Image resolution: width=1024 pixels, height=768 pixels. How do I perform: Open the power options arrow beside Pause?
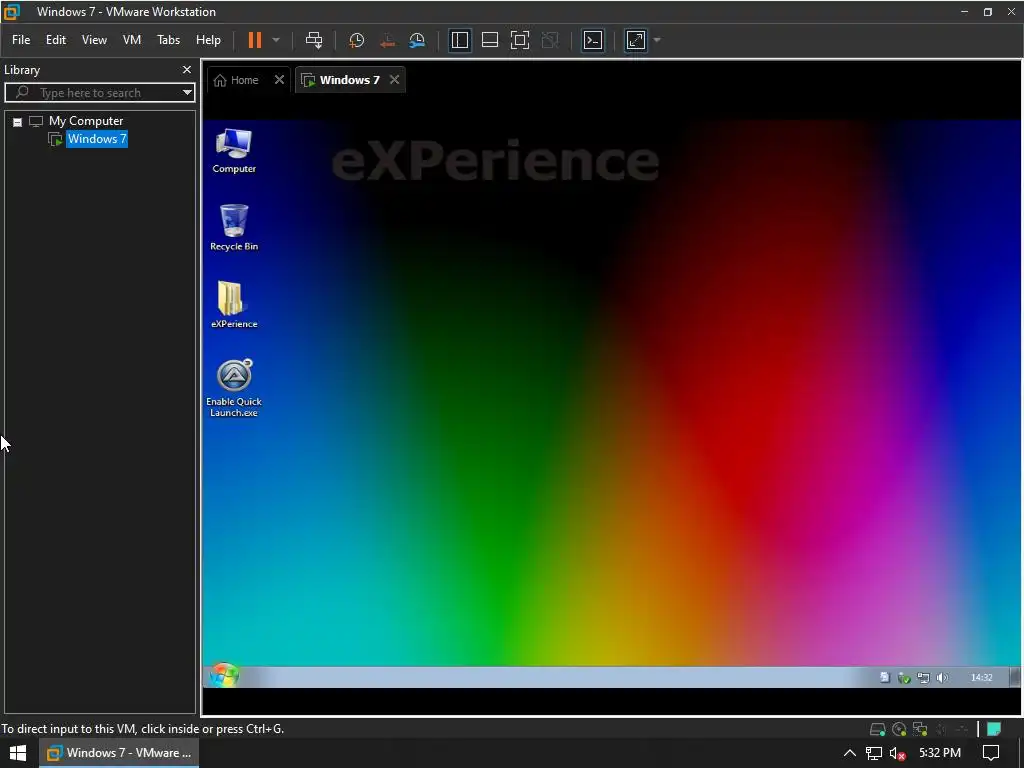(x=276, y=40)
